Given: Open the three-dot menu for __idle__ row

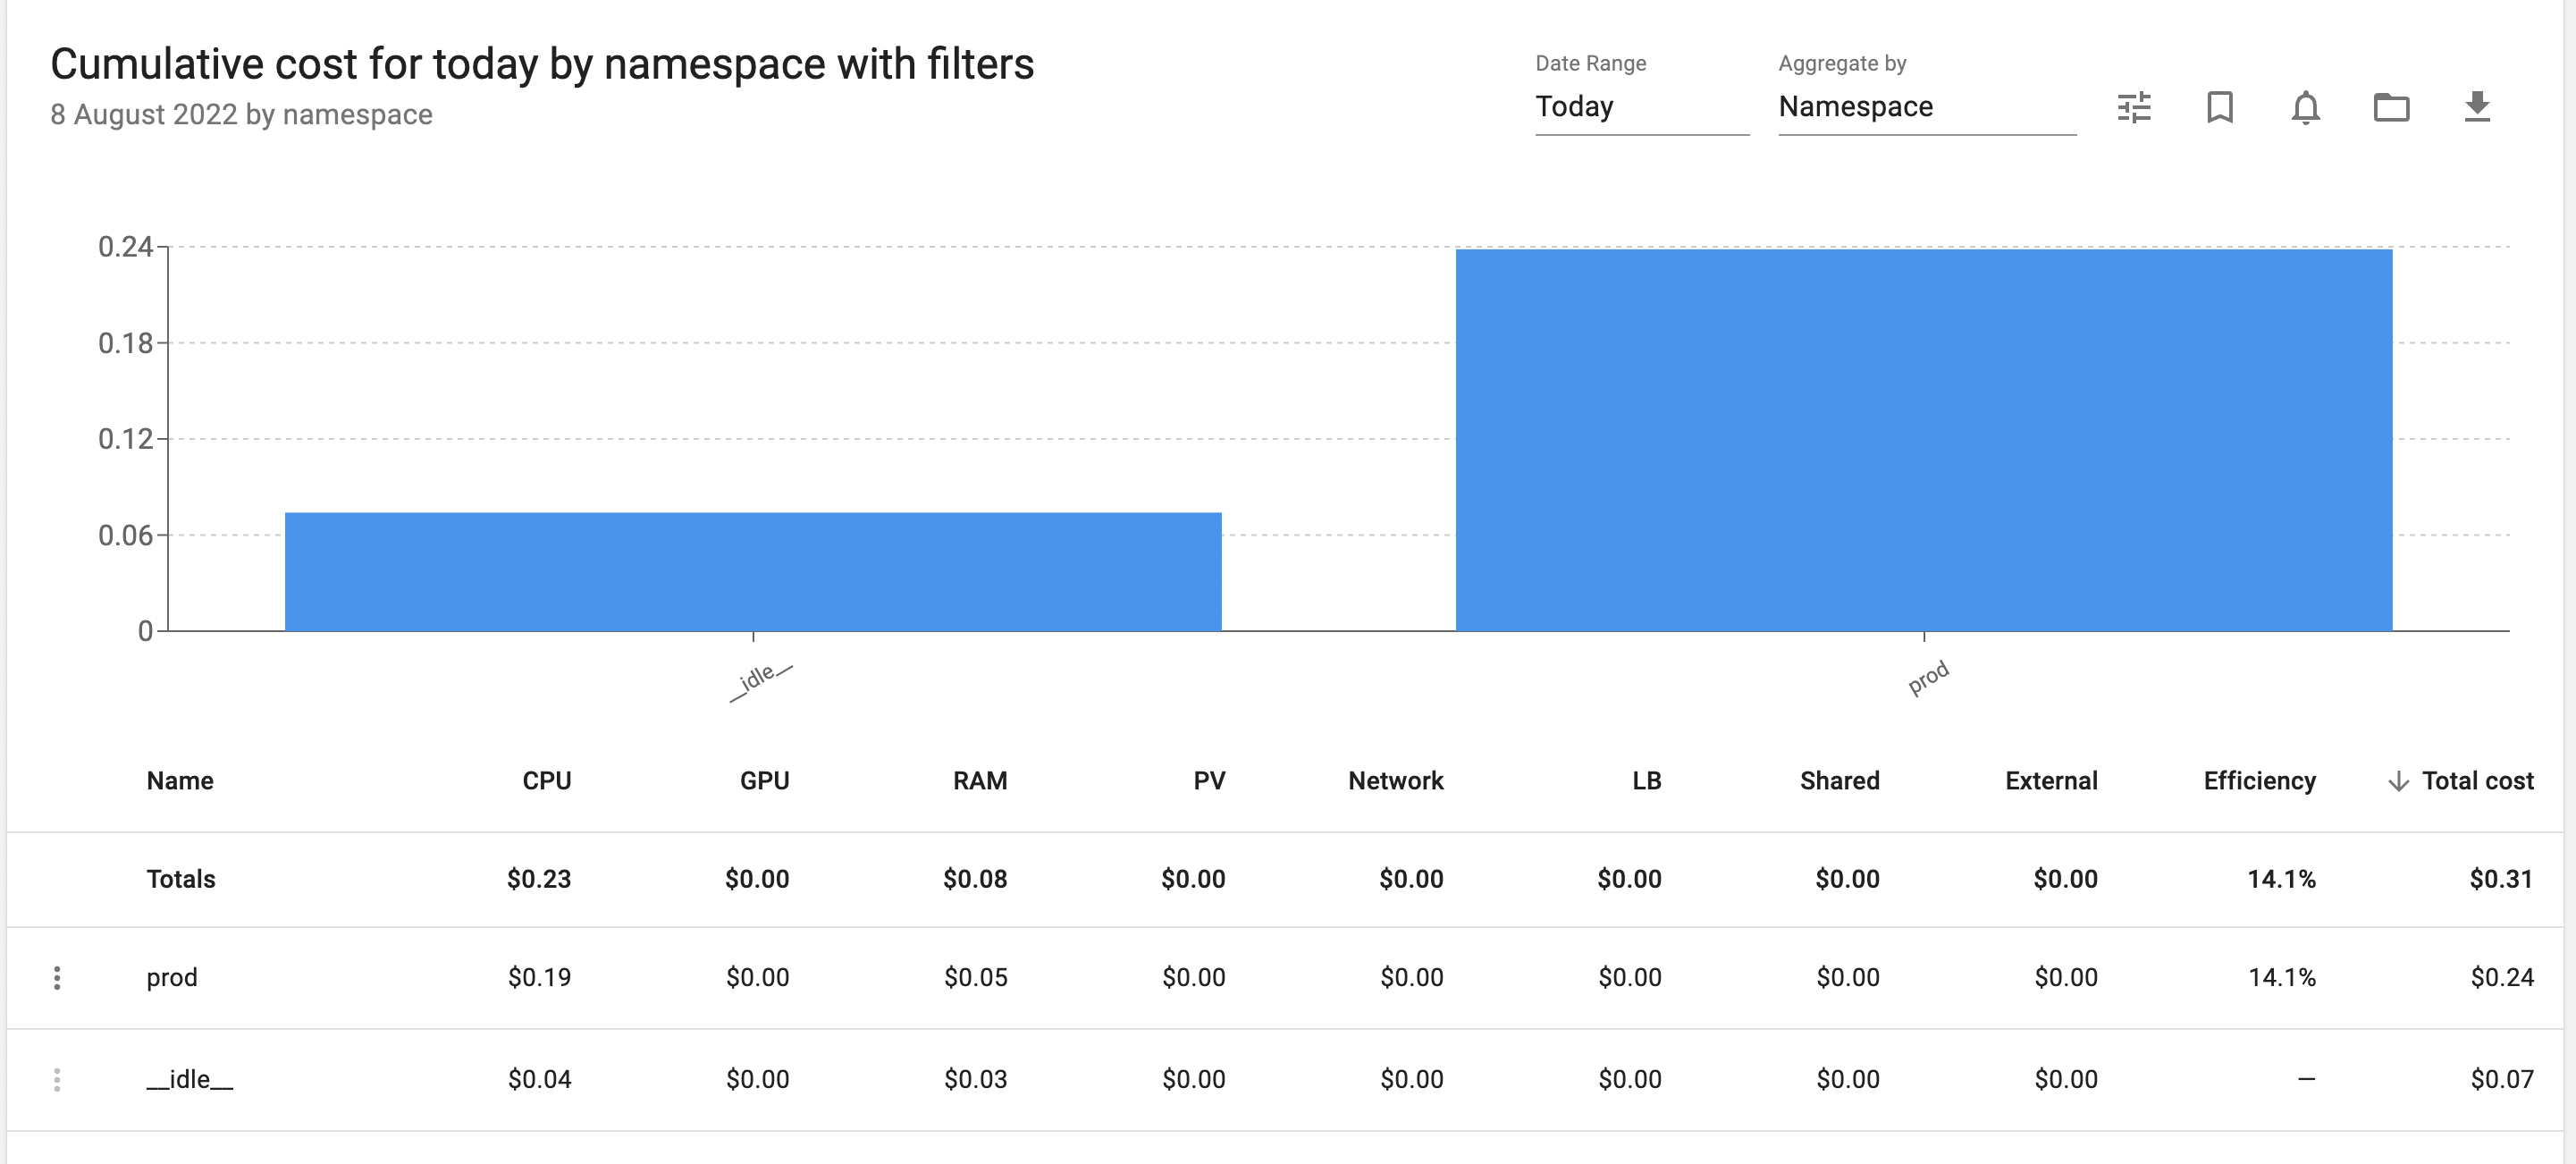Looking at the screenshot, I should (x=57, y=1080).
